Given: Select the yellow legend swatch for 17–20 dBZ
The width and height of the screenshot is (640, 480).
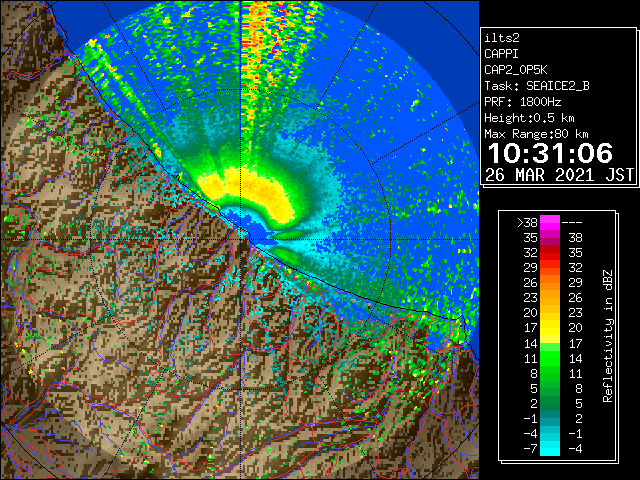Looking at the screenshot, I should coord(550,328).
